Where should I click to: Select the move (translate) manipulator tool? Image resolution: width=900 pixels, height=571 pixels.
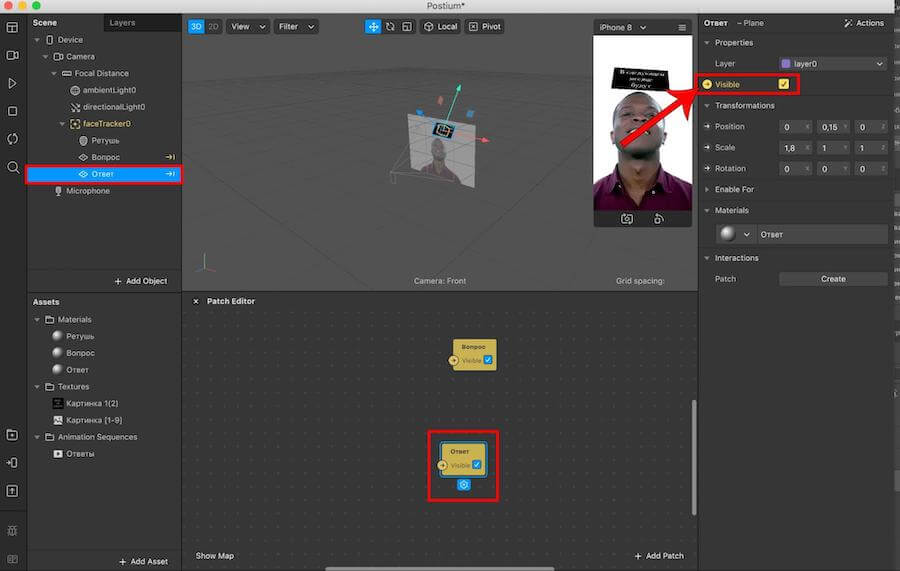[x=373, y=27]
